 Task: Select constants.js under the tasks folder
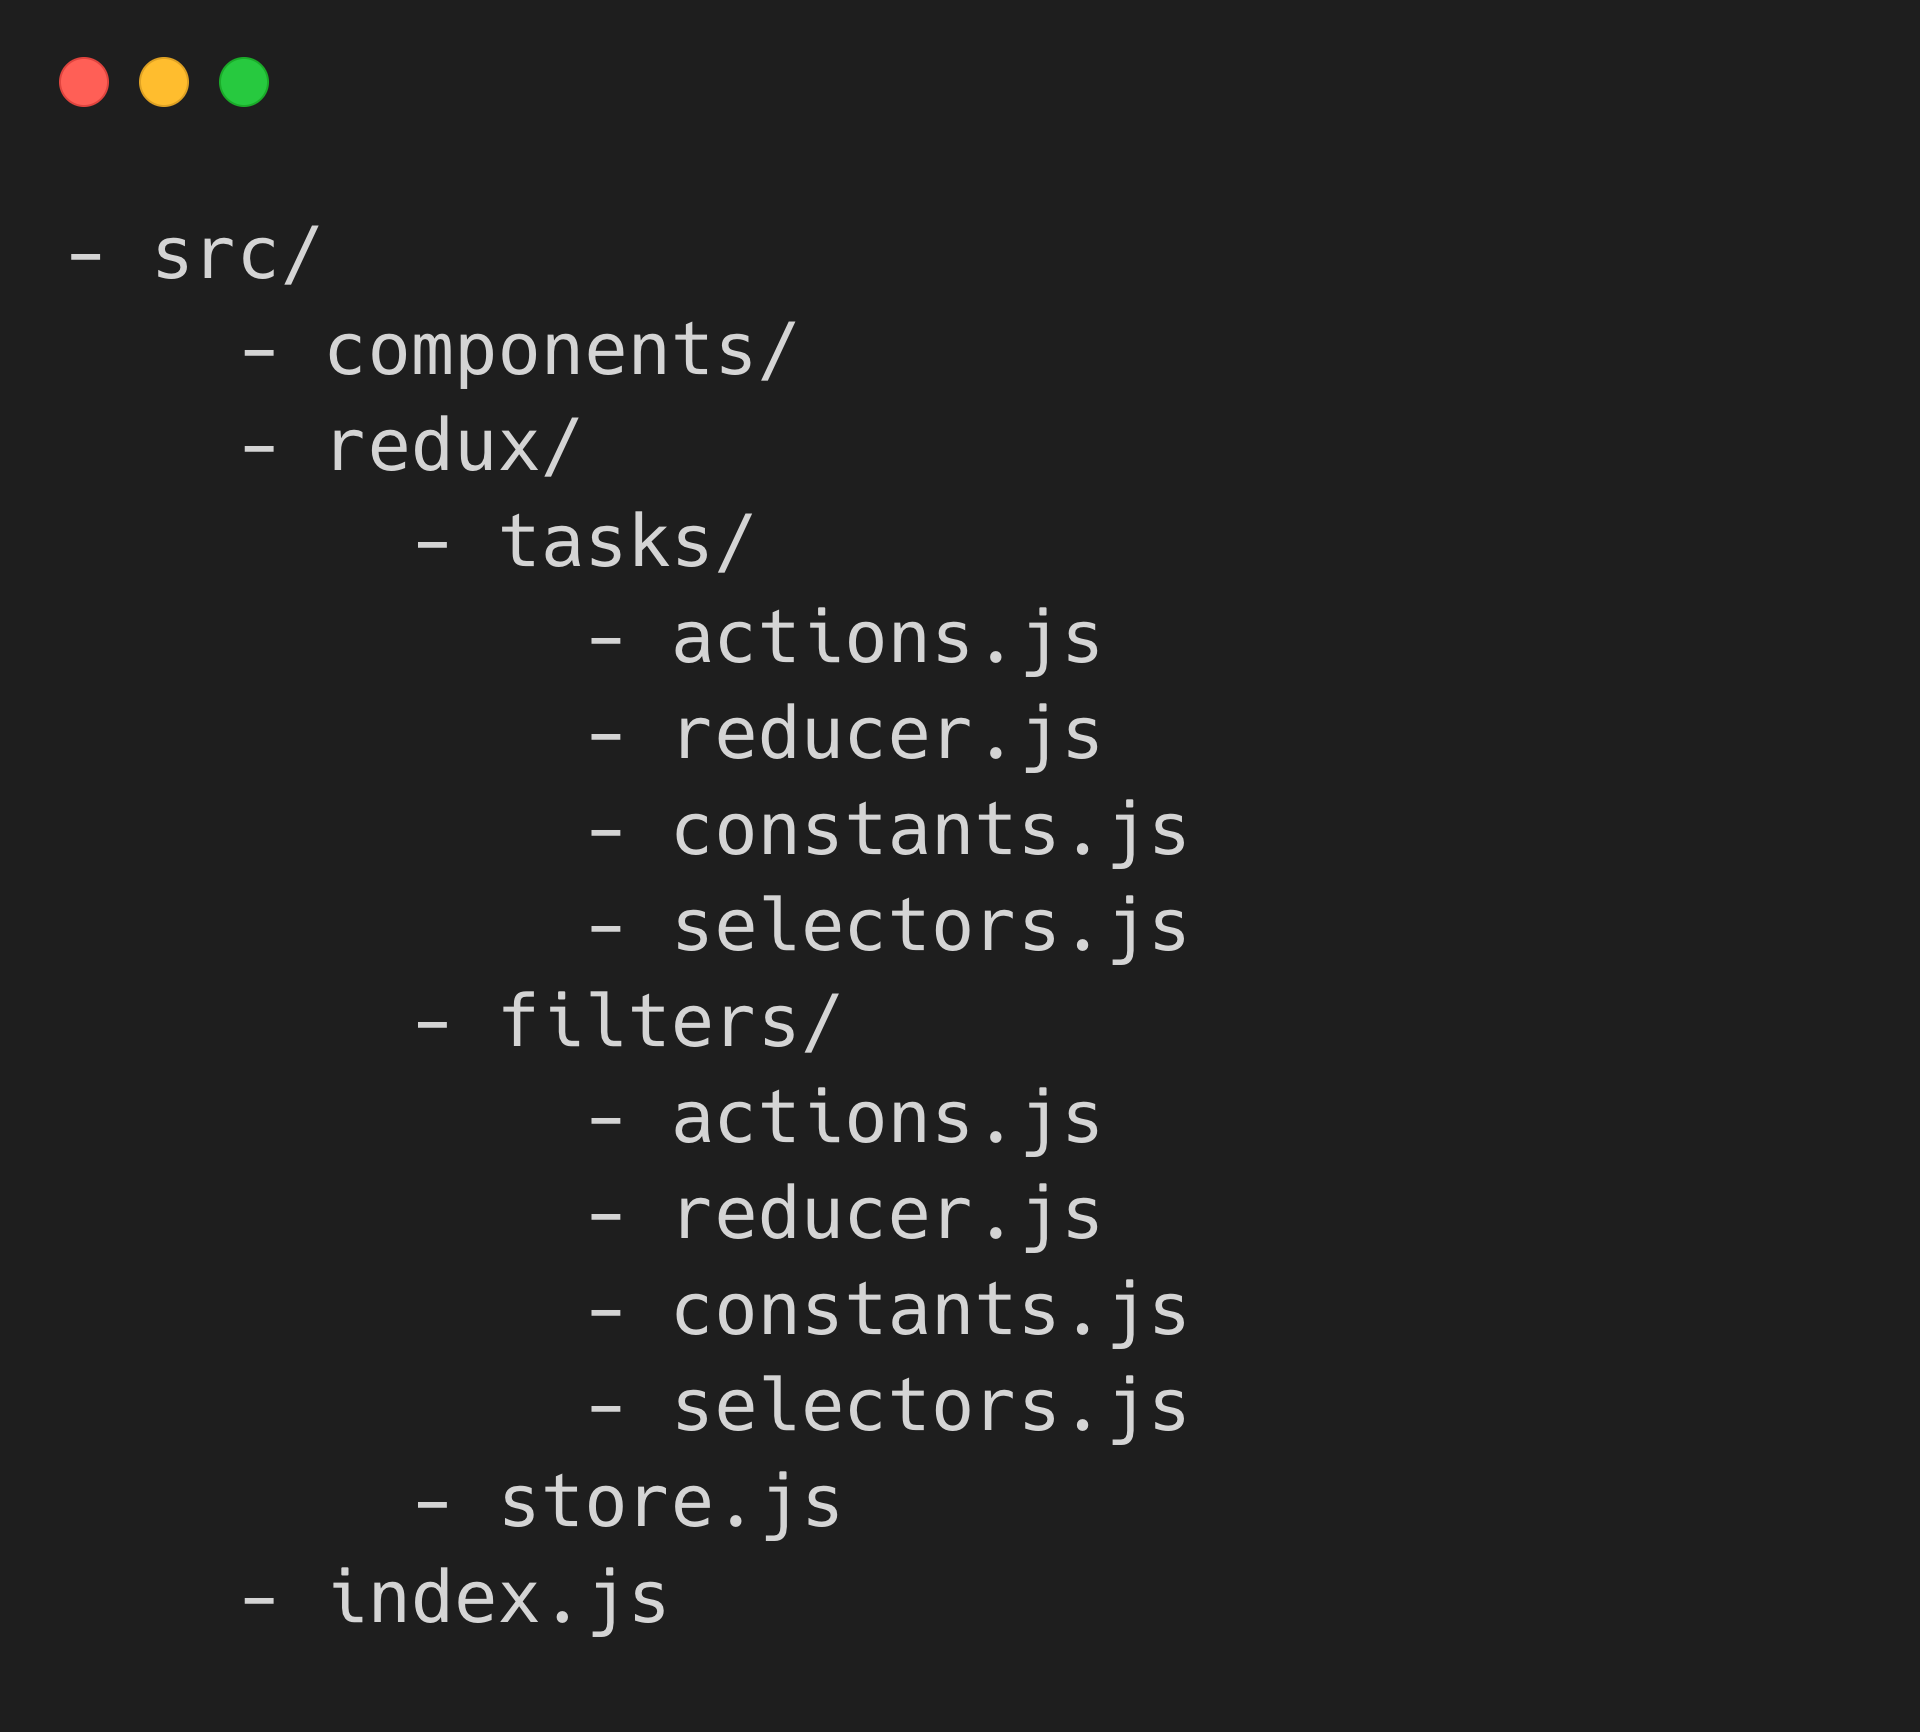coord(930,831)
